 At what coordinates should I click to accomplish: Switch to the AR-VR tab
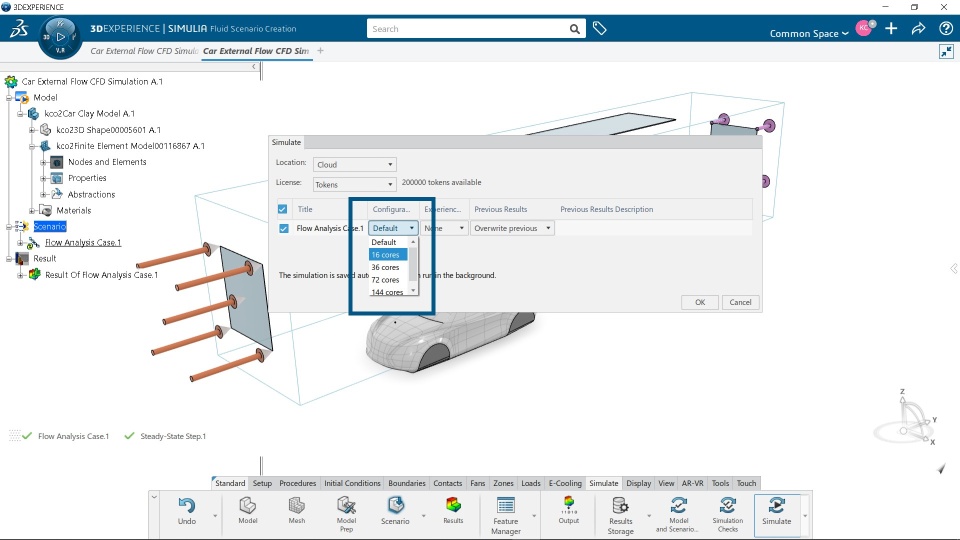click(692, 483)
